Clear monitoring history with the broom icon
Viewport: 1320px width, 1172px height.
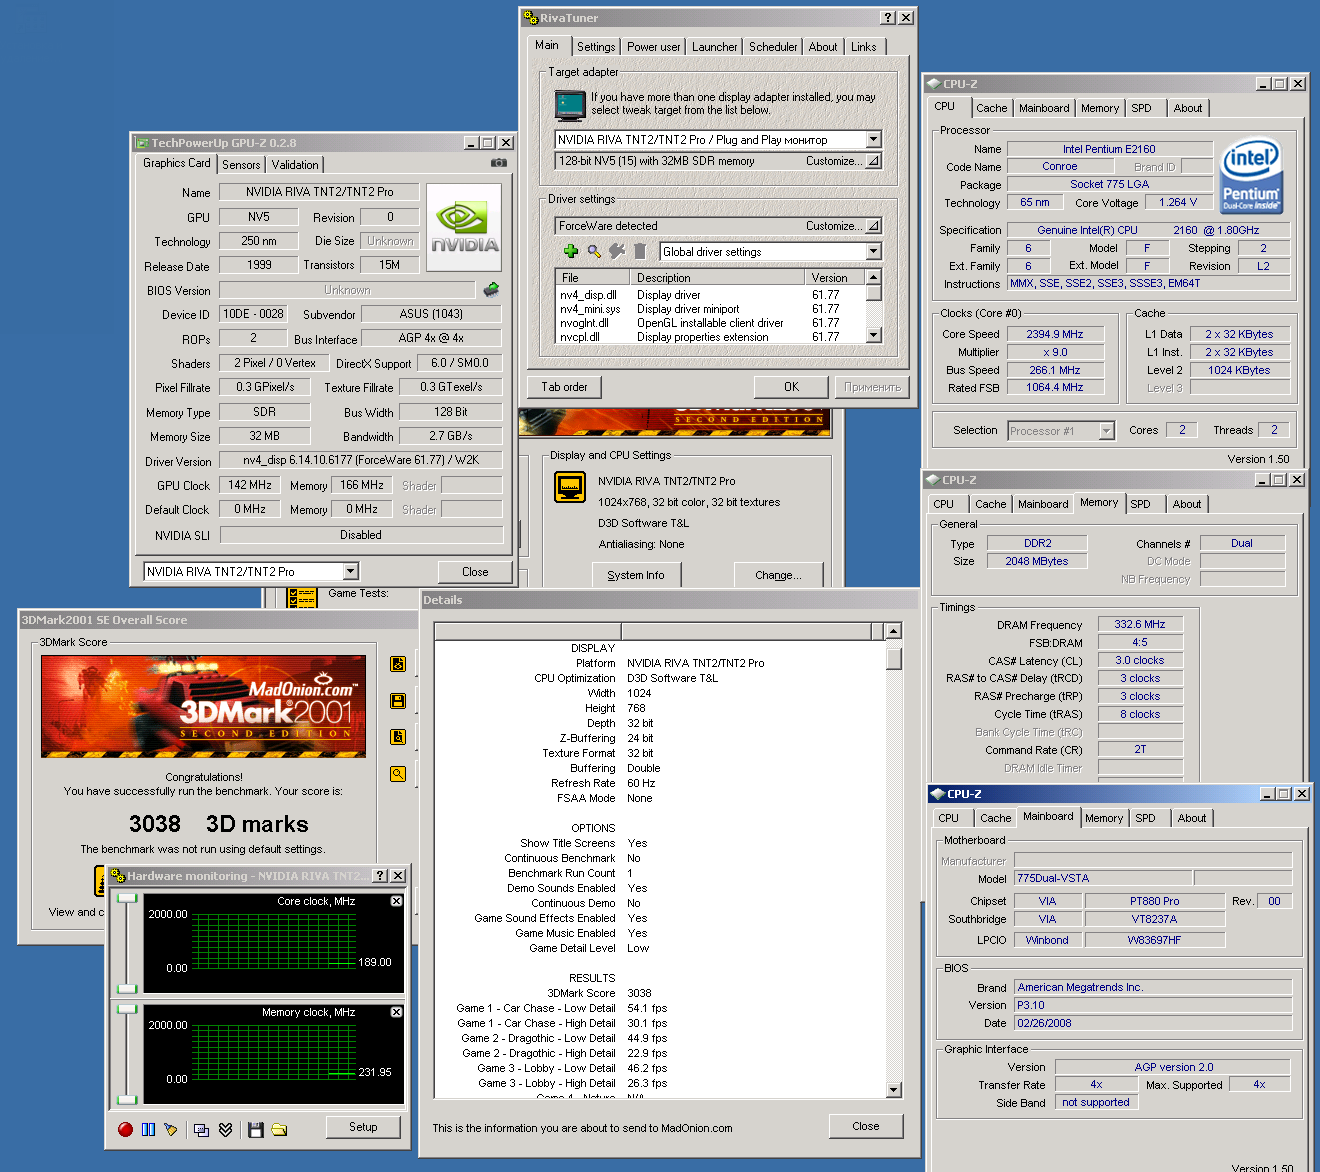pyautogui.click(x=171, y=1129)
